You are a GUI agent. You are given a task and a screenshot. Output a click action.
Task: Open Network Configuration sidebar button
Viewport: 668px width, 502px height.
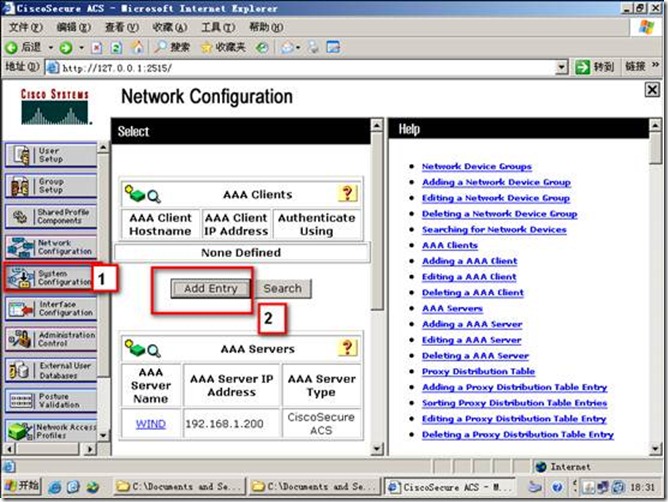coord(51,247)
